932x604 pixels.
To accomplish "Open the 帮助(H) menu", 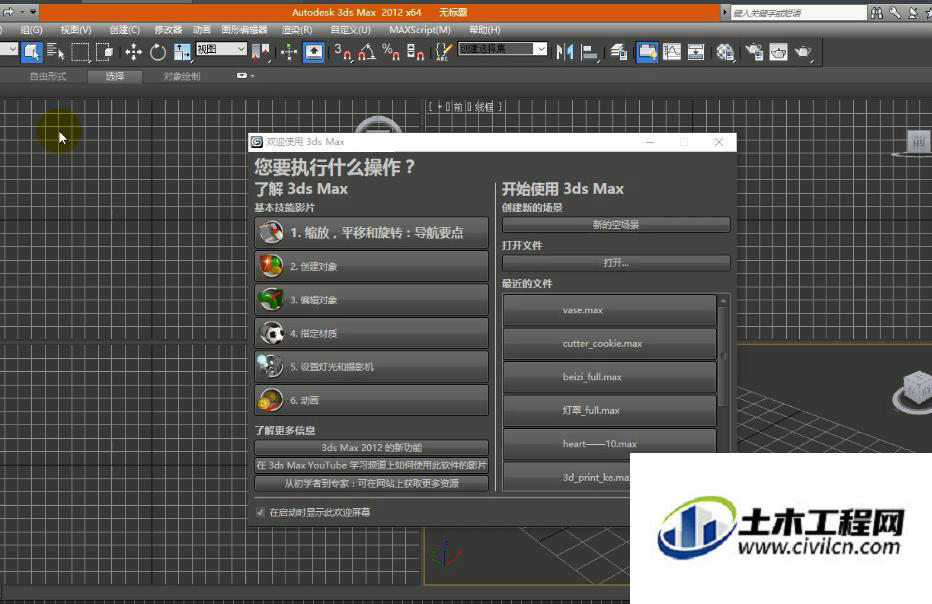I will (484, 30).
